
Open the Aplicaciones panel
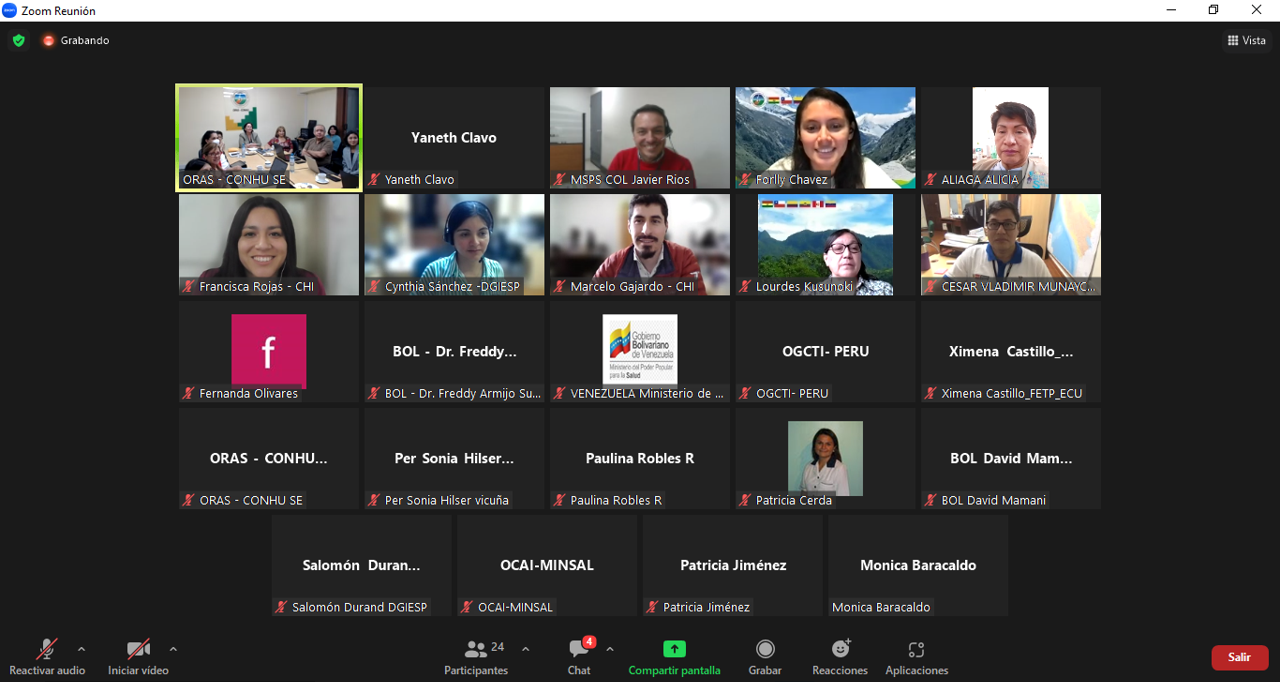[x=916, y=650]
